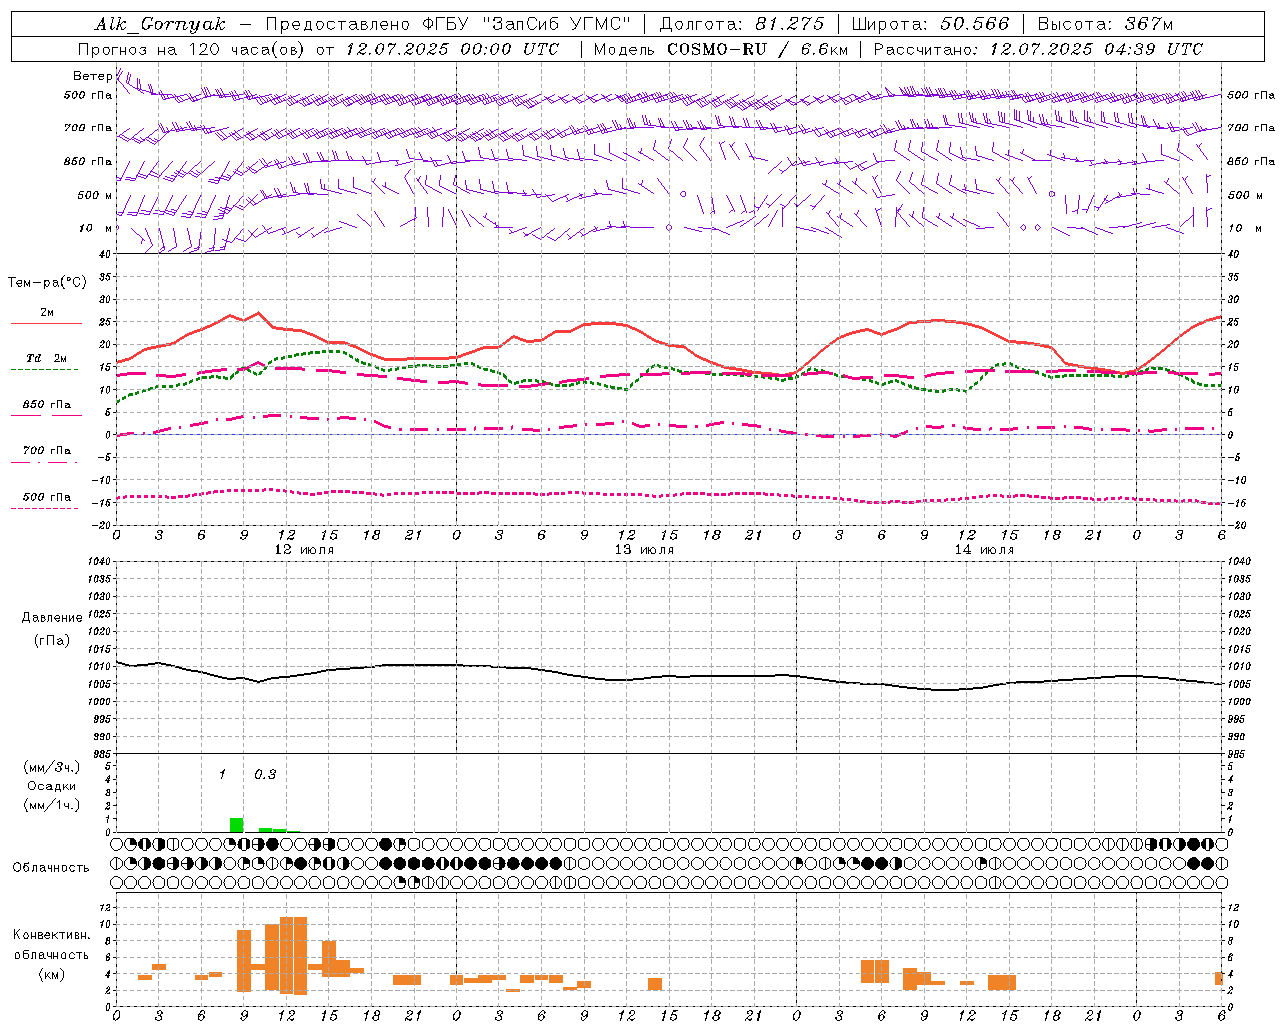Select the 'Модель COSMO-RU / 6.6км' text
1280x1024 pixels.
click(x=720, y=49)
